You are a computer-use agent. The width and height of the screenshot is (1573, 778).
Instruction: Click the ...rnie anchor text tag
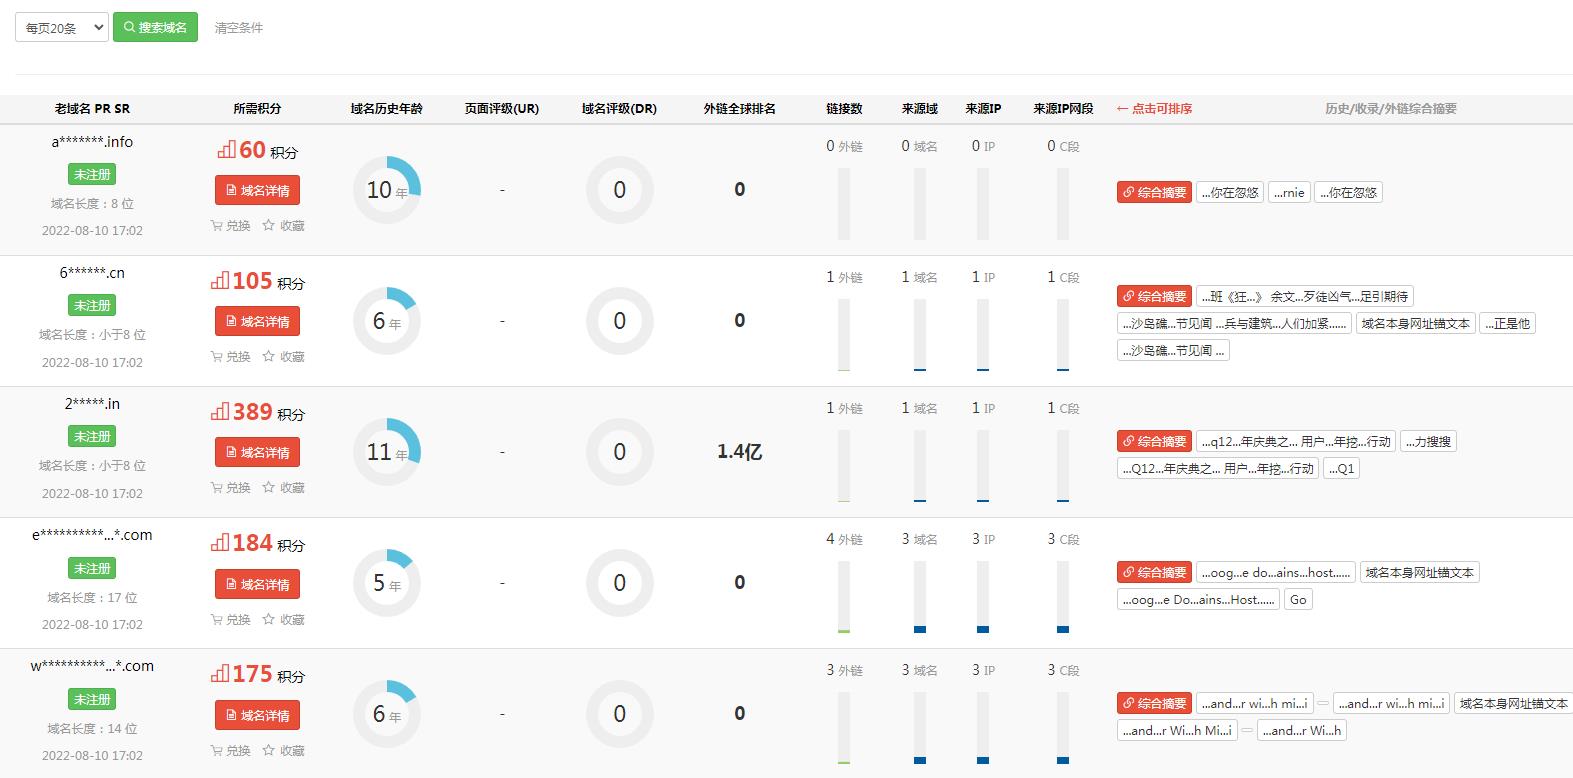(x=1289, y=192)
